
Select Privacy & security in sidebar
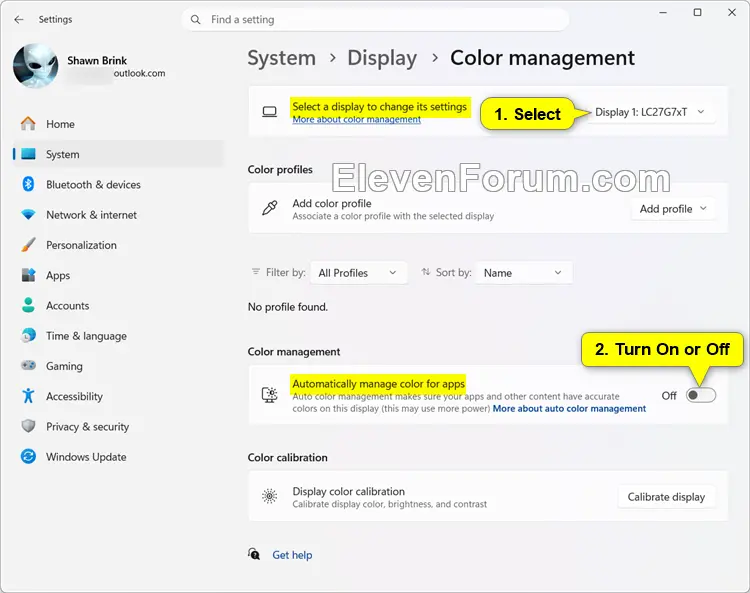(x=118, y=426)
